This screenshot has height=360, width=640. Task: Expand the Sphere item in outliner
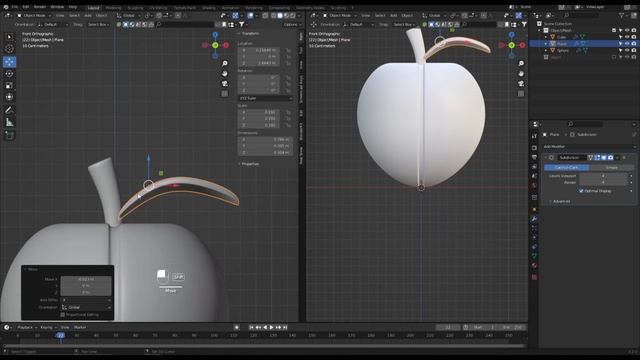click(546, 50)
